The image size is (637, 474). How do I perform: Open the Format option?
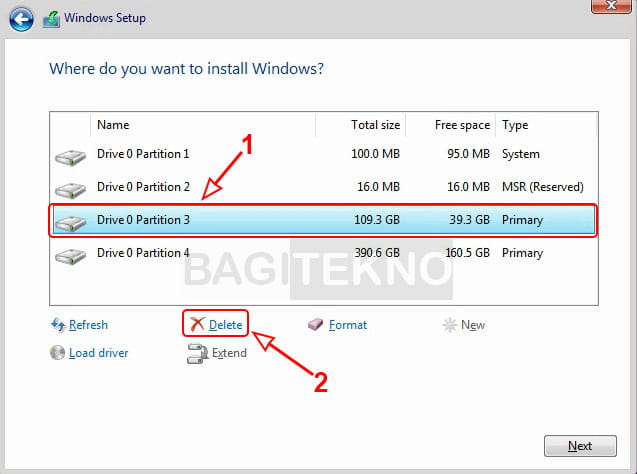(348, 325)
